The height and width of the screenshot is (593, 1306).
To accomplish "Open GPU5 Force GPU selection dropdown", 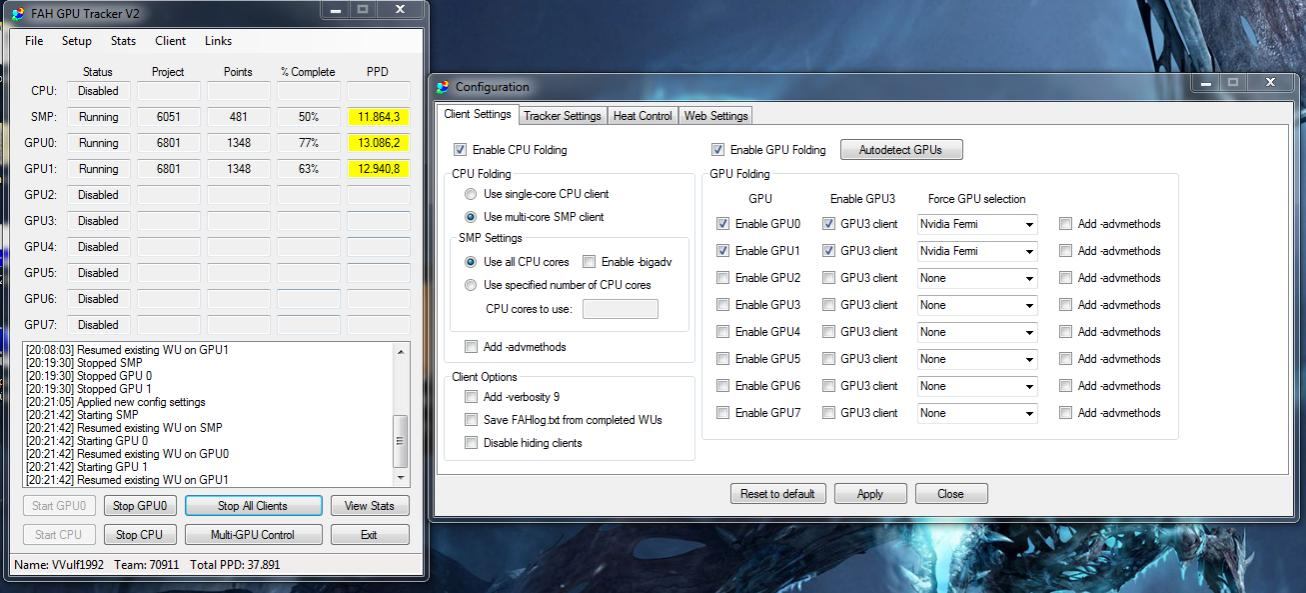I will [x=977, y=359].
